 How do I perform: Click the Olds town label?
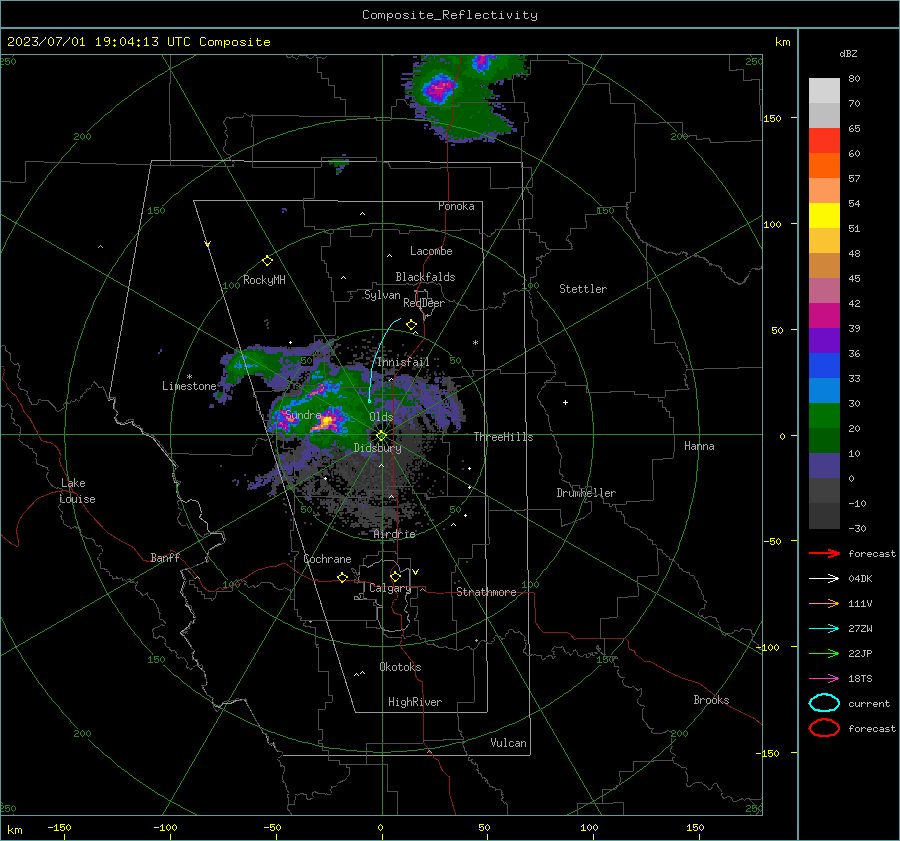(381, 417)
